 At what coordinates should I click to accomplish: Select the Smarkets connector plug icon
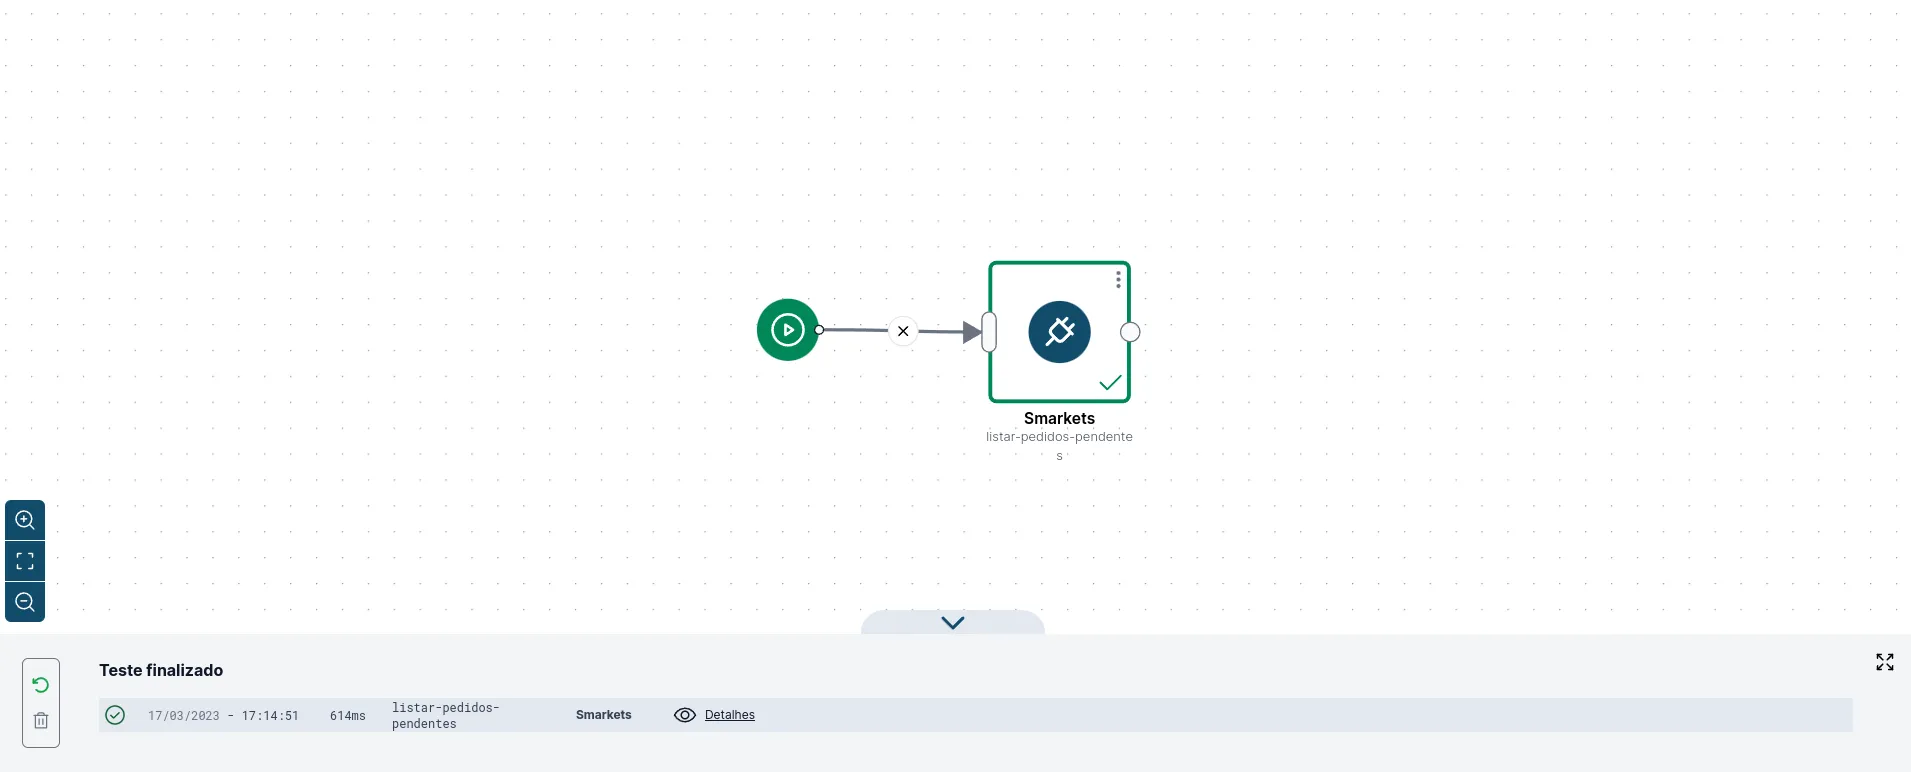point(1060,332)
